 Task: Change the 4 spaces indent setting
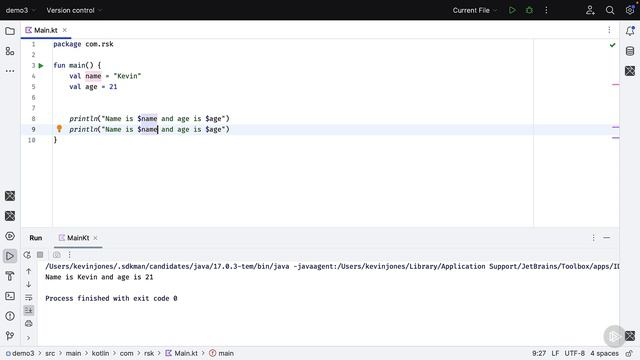tap(604, 353)
